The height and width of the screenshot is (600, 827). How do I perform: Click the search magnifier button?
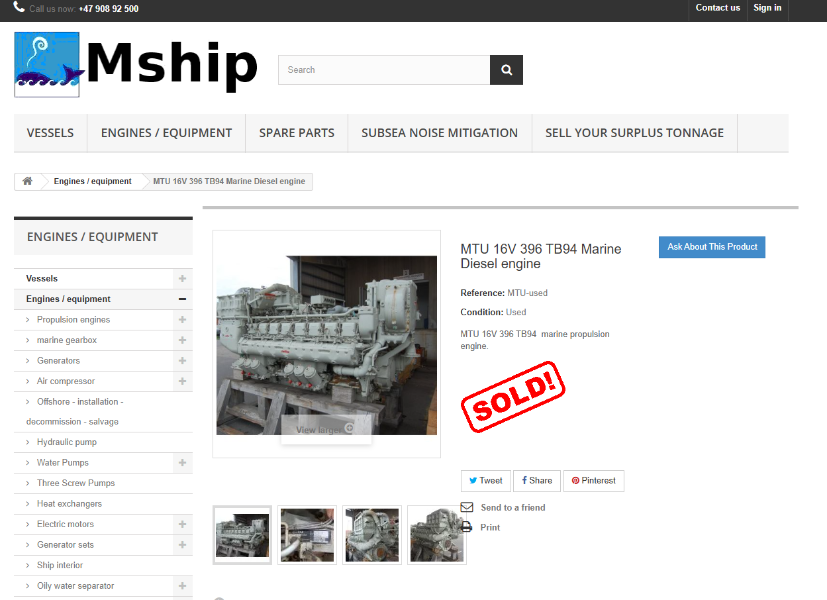(x=506, y=70)
